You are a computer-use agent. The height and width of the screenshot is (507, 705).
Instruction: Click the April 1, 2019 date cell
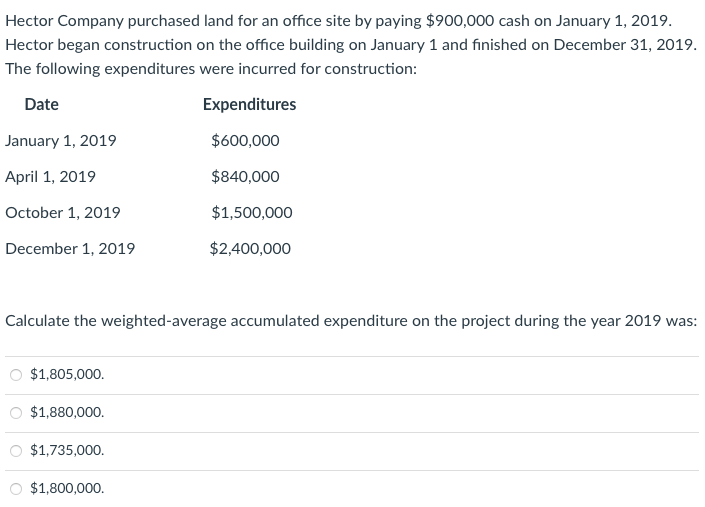(51, 177)
